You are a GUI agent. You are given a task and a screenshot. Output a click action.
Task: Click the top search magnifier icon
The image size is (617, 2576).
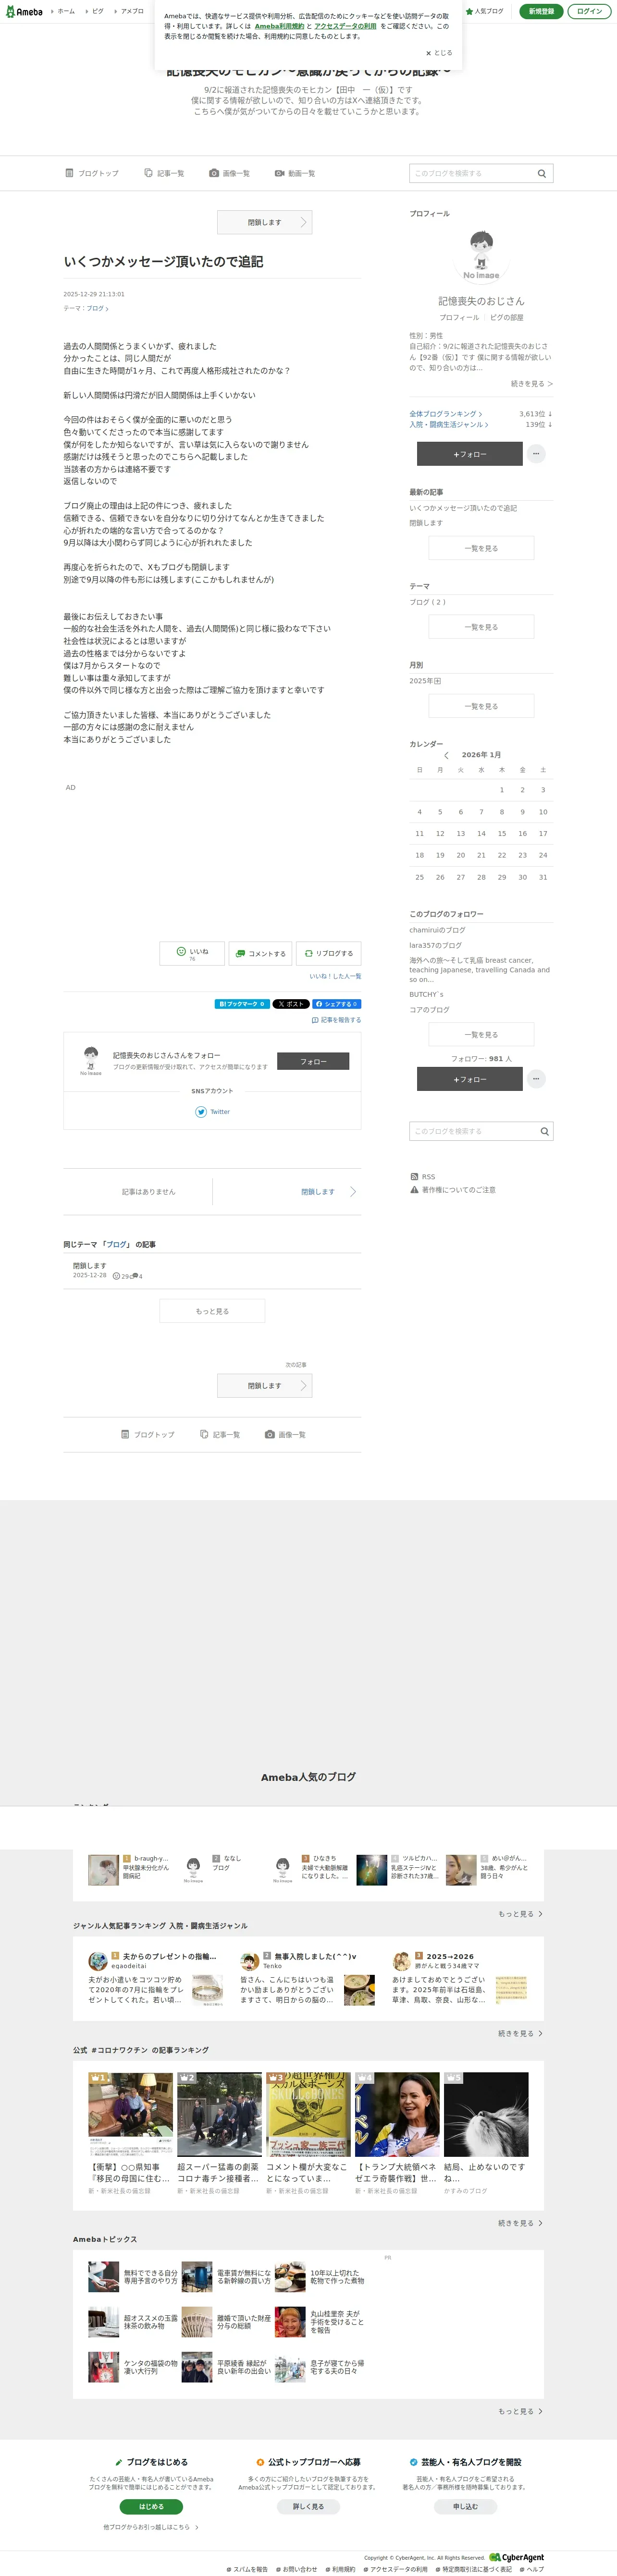[x=542, y=173]
